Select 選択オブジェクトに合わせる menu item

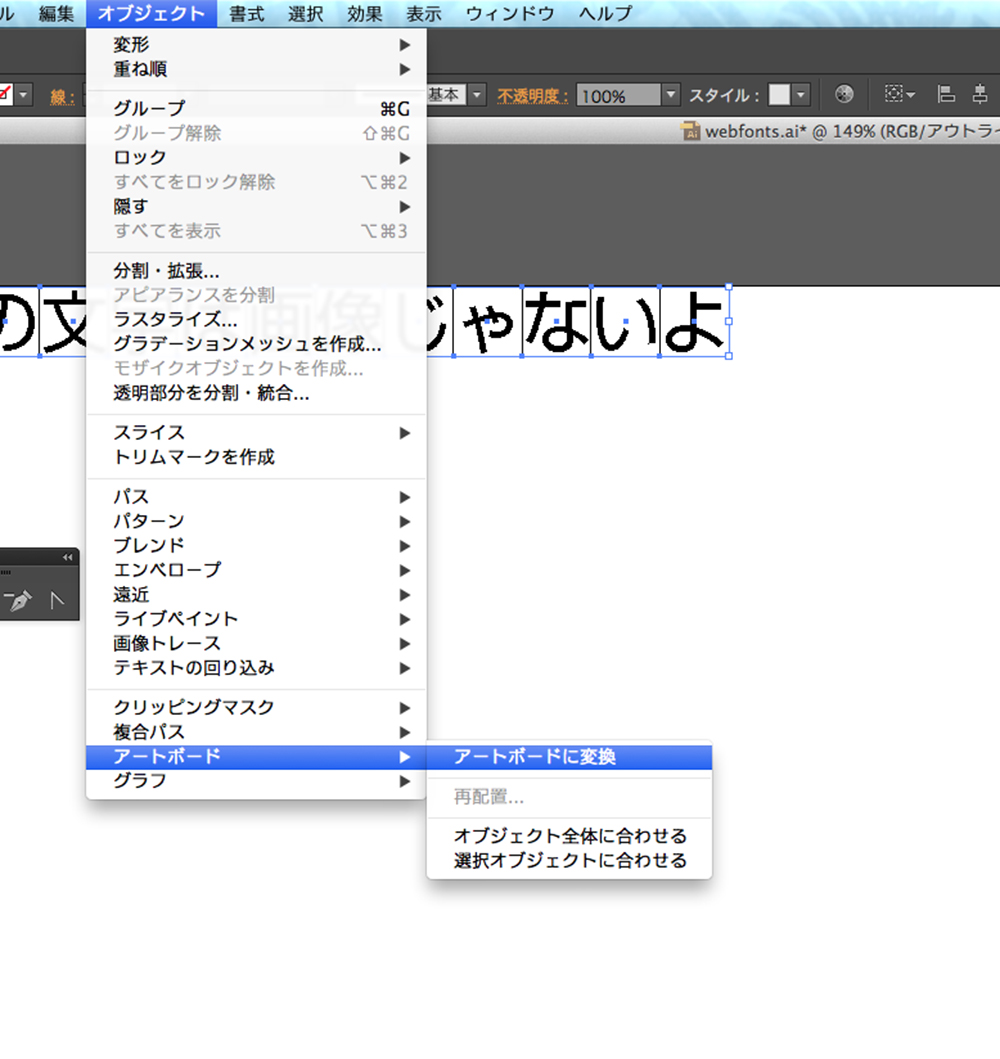point(570,861)
